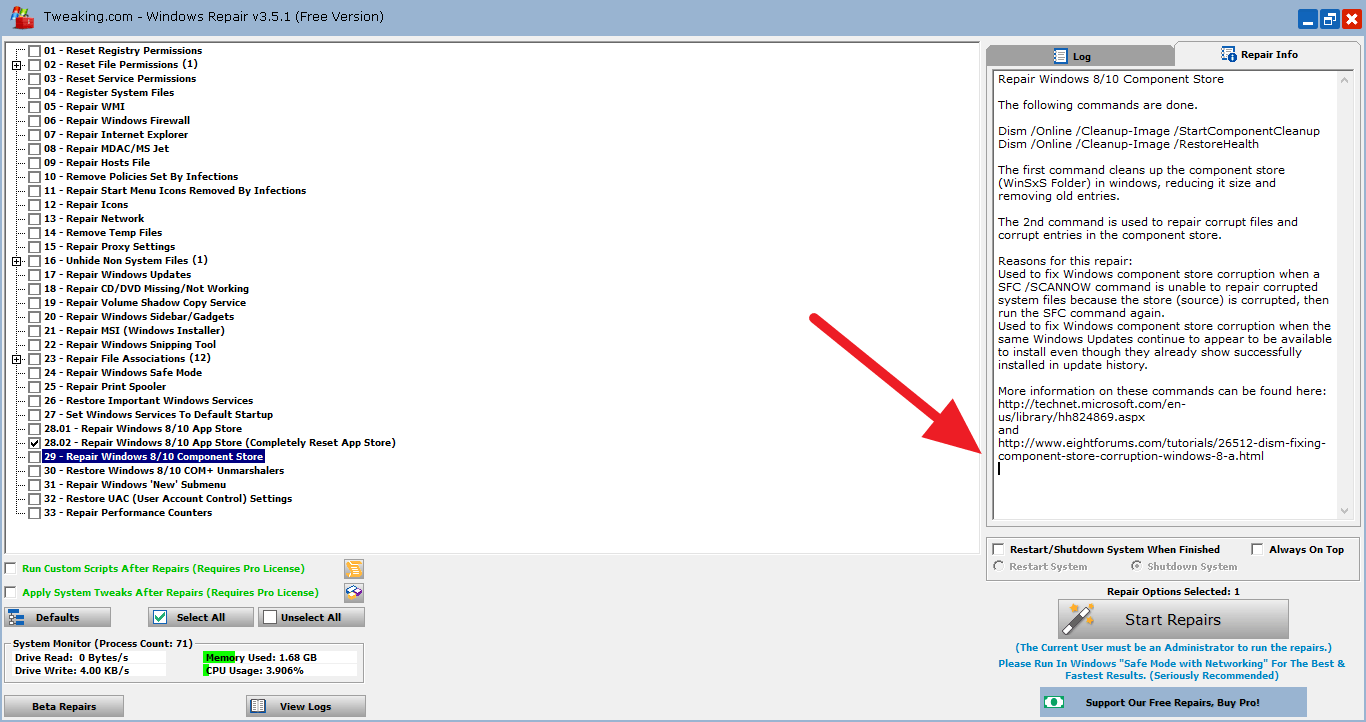Expand 02 - Reset File Permissions
The width and height of the screenshot is (1366, 722).
(x=17, y=65)
